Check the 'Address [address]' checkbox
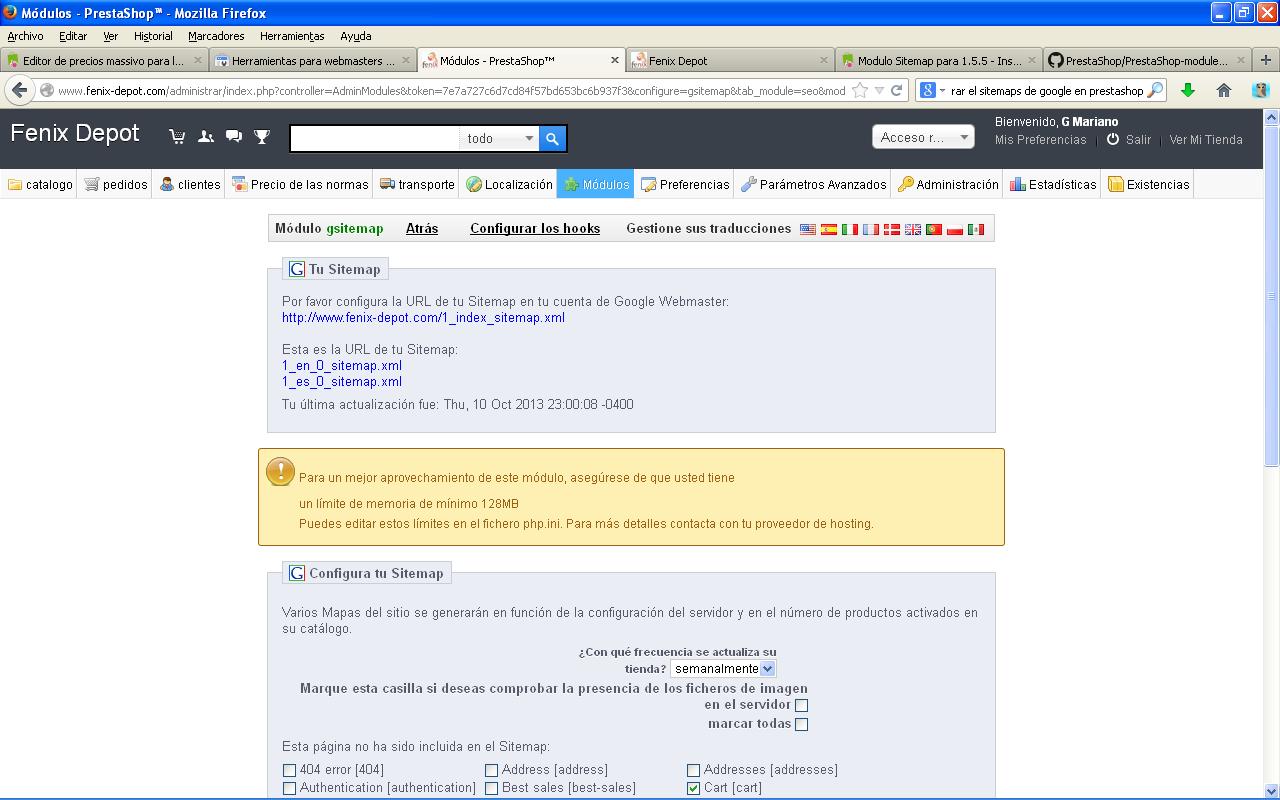 (x=491, y=770)
